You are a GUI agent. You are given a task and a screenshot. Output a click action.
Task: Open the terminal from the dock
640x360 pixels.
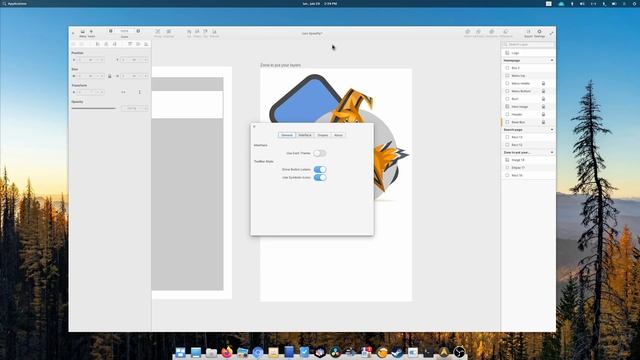click(428, 352)
